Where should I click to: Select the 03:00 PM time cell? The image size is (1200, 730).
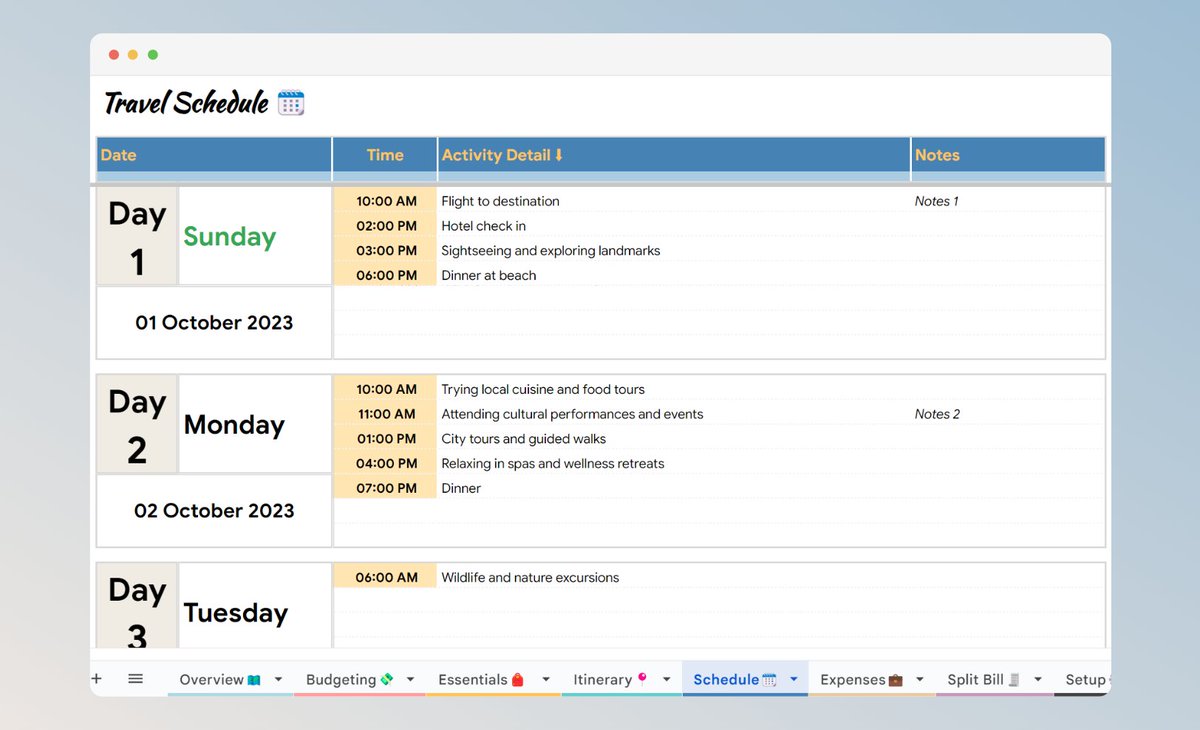pos(385,250)
